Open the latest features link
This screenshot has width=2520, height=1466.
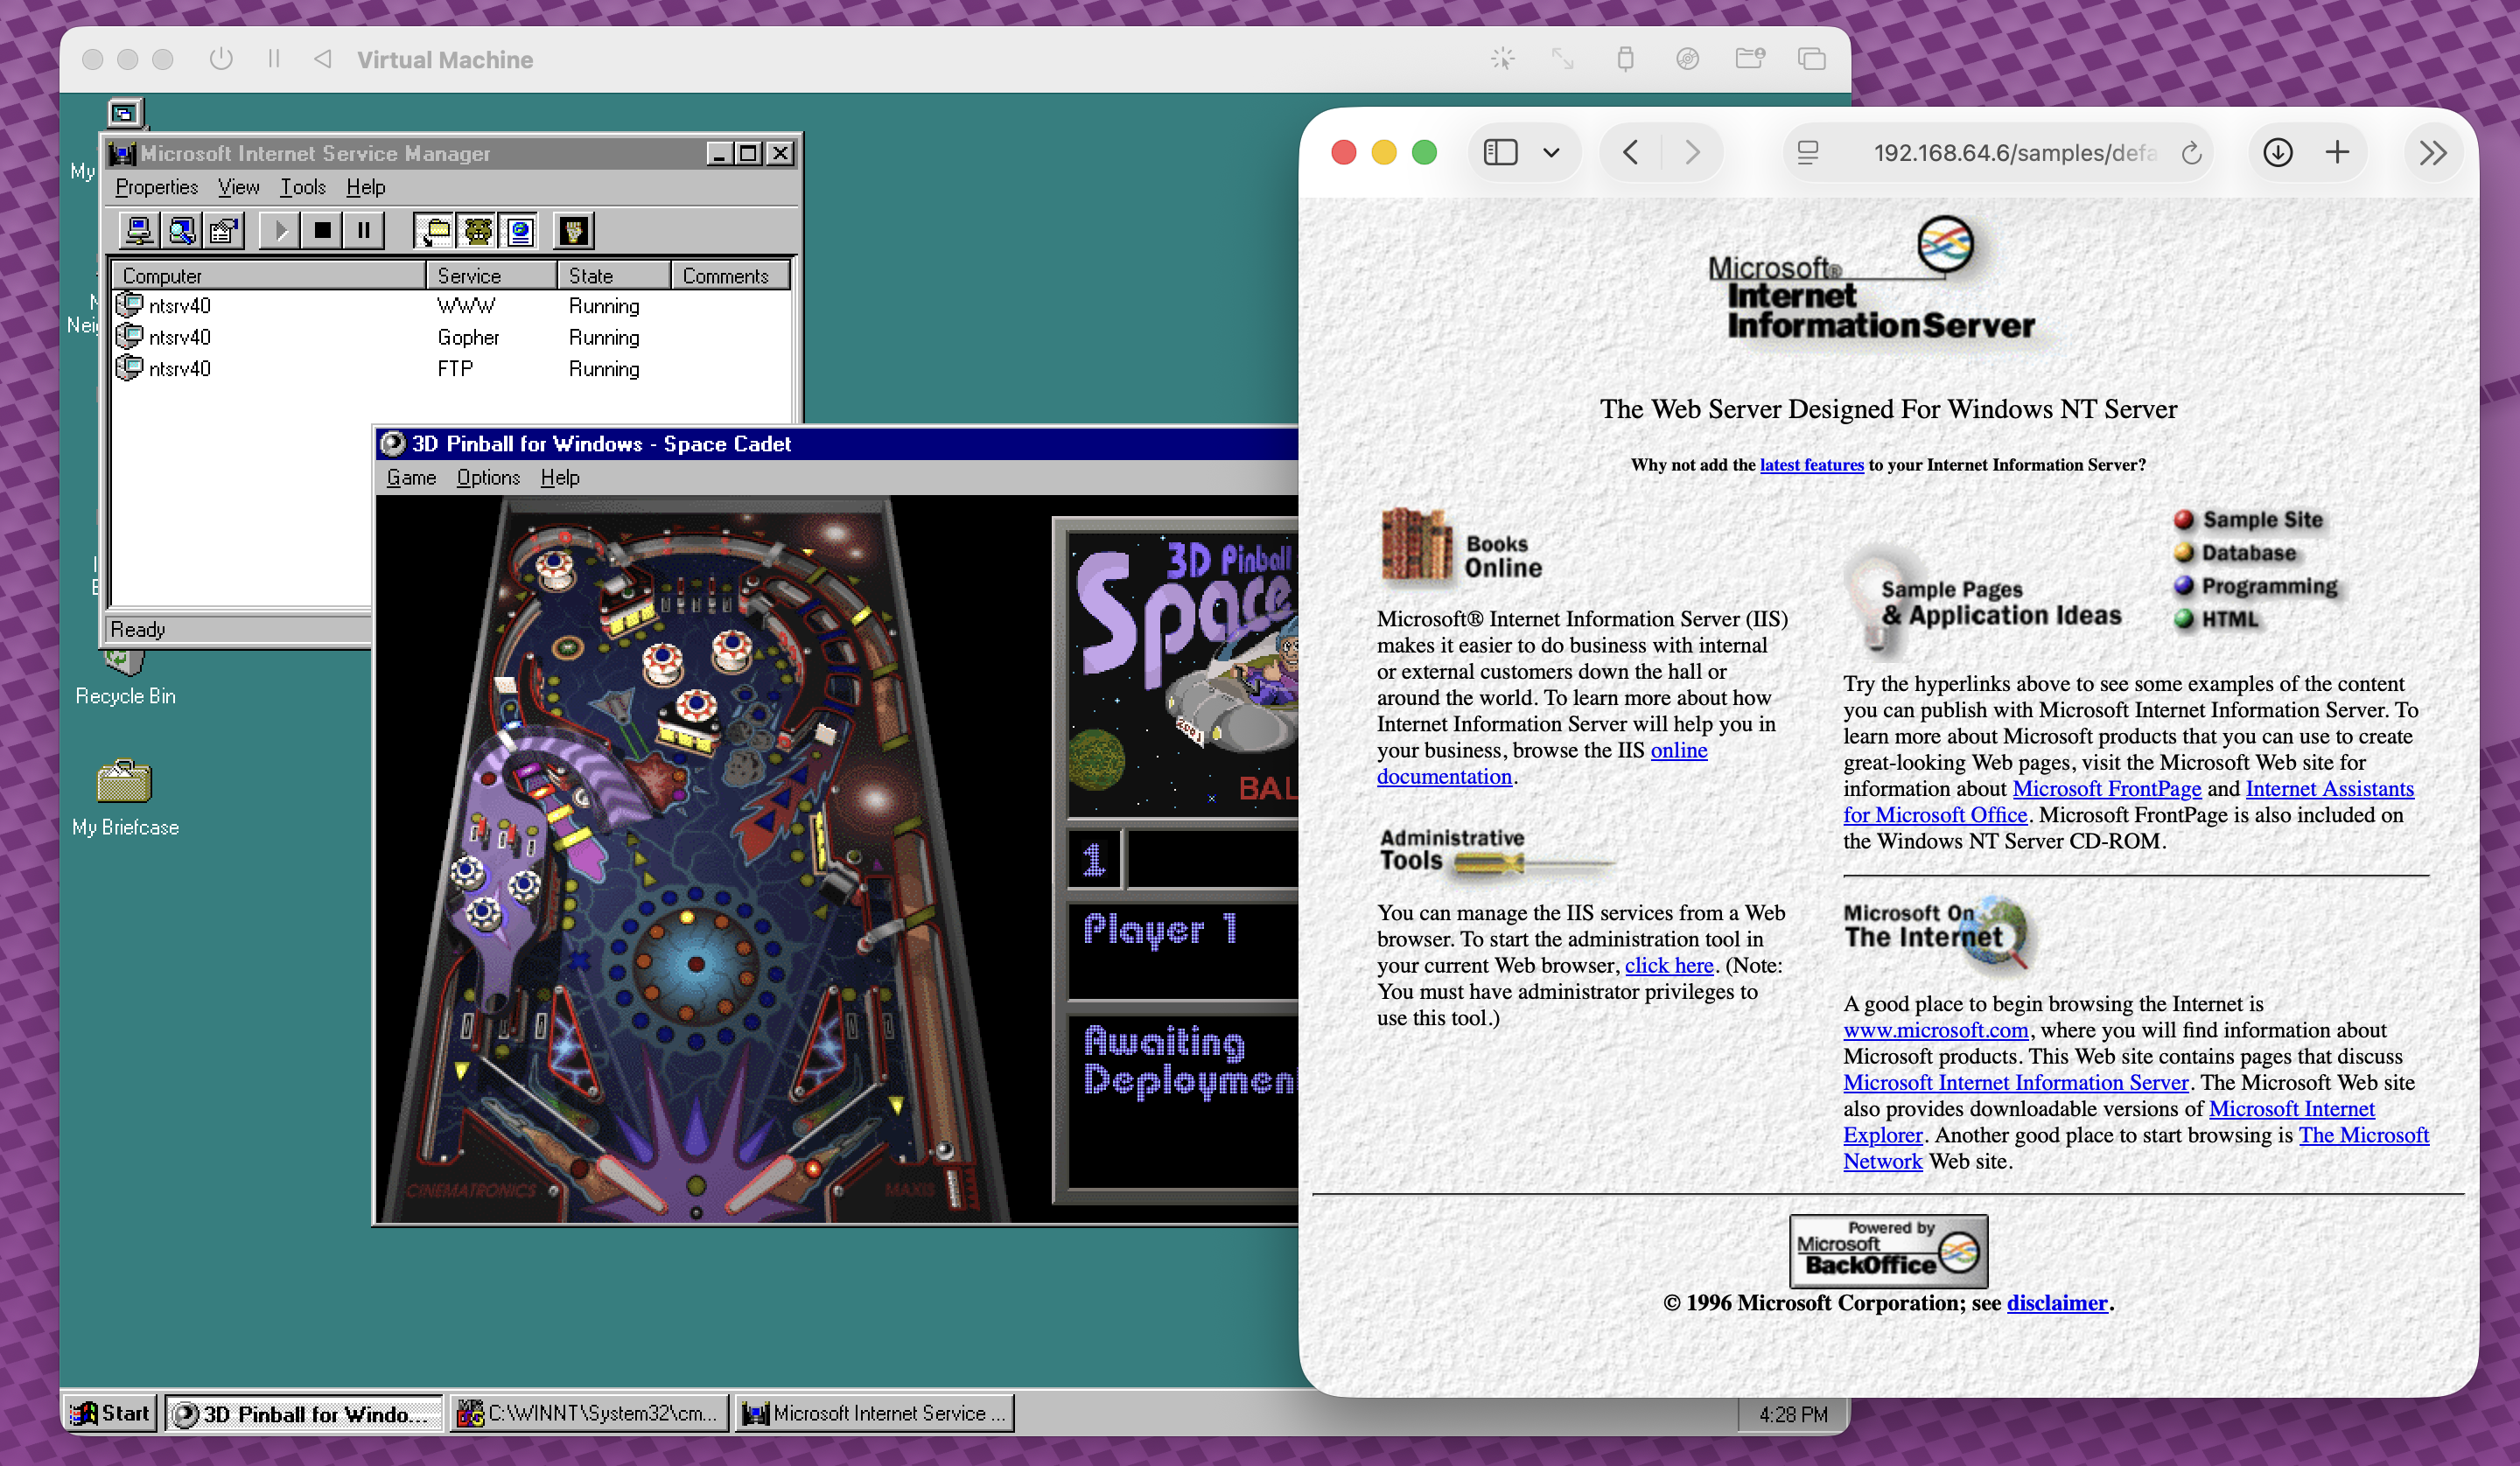tap(1811, 465)
